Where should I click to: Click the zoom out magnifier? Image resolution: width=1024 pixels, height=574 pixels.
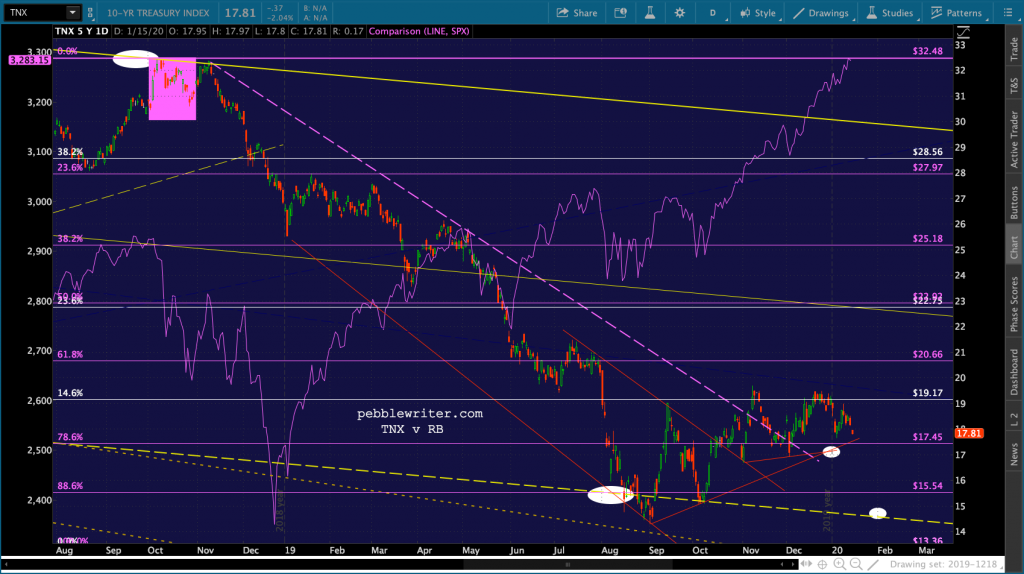tap(856, 564)
